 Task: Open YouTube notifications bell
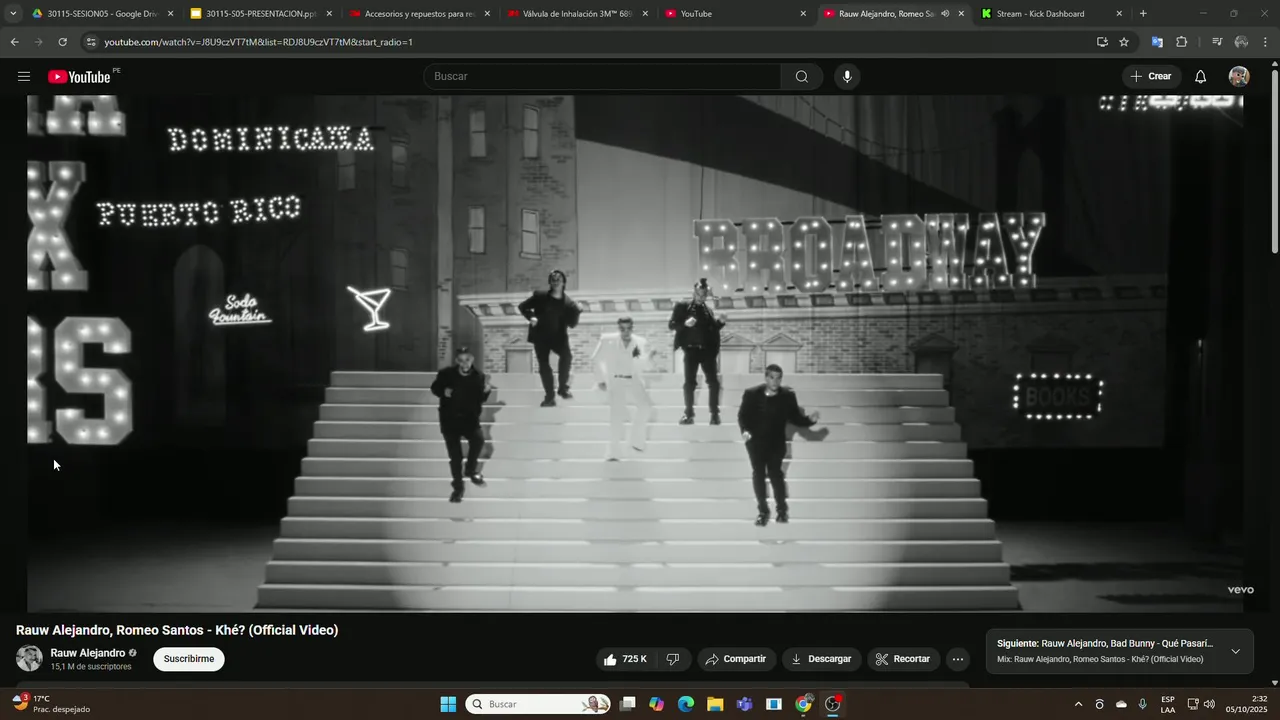[x=1200, y=77]
